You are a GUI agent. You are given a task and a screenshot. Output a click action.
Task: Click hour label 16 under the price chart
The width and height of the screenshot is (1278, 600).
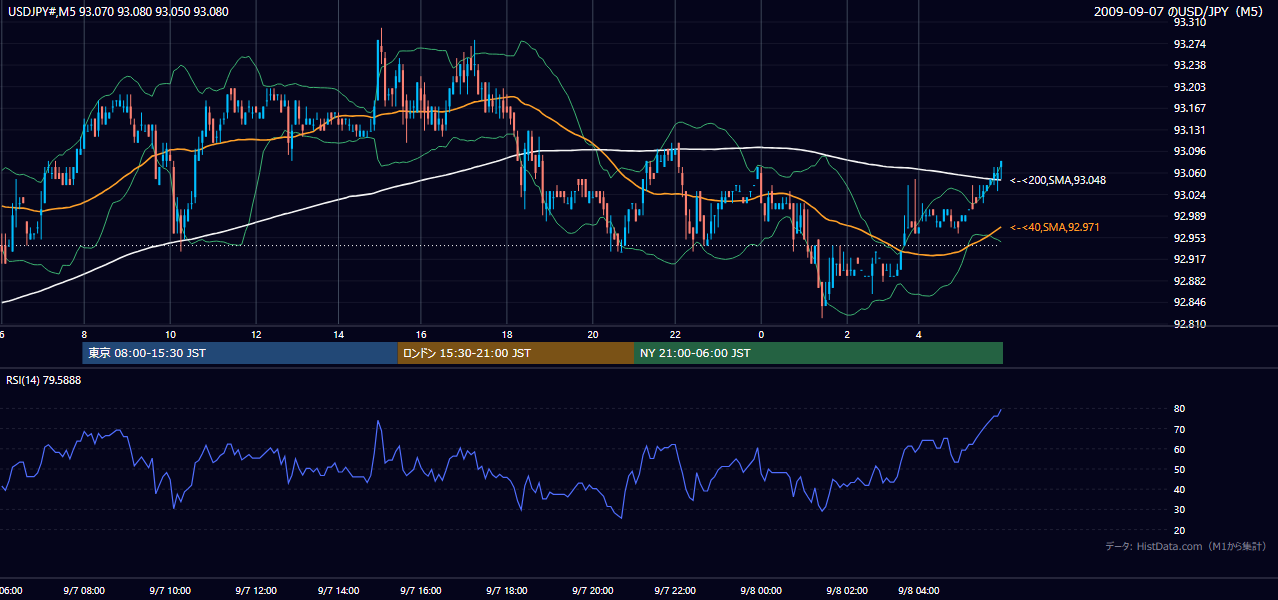click(x=421, y=335)
